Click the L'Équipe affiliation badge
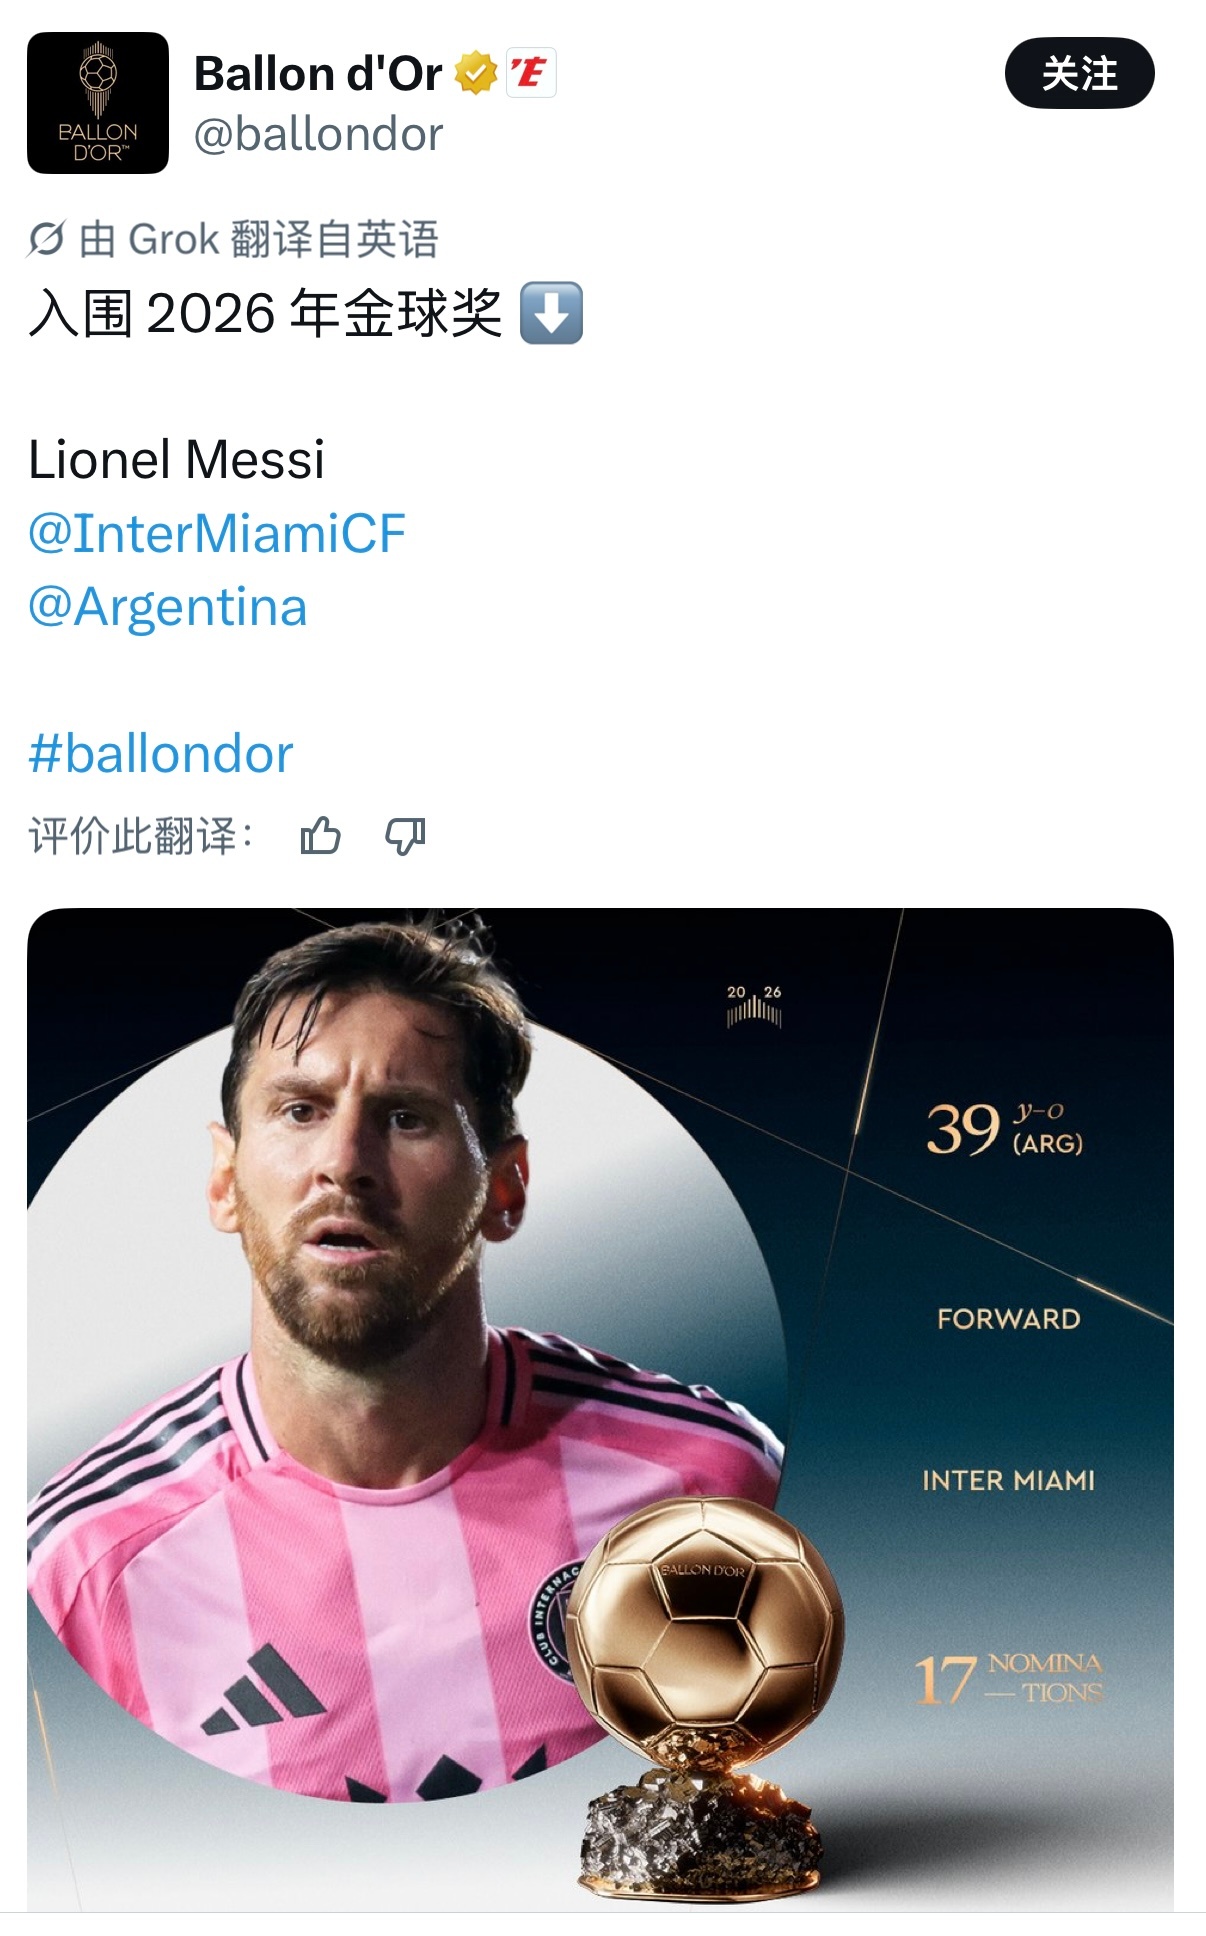1206x1936 pixels. [x=530, y=73]
